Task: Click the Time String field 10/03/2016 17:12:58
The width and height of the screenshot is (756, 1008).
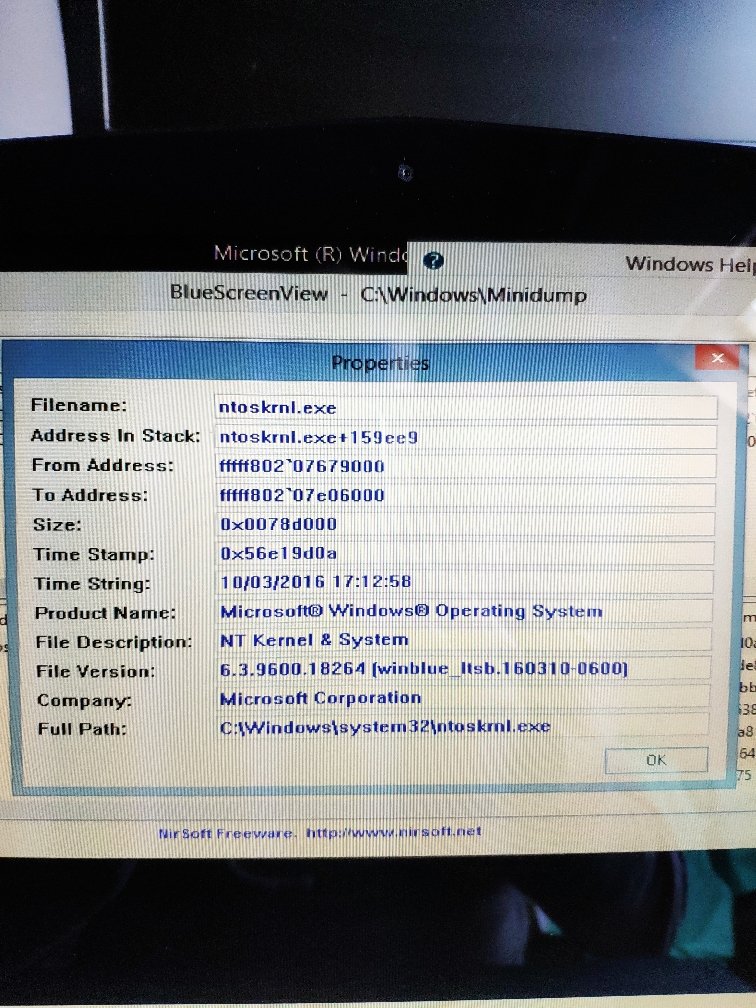Action: click(x=464, y=582)
